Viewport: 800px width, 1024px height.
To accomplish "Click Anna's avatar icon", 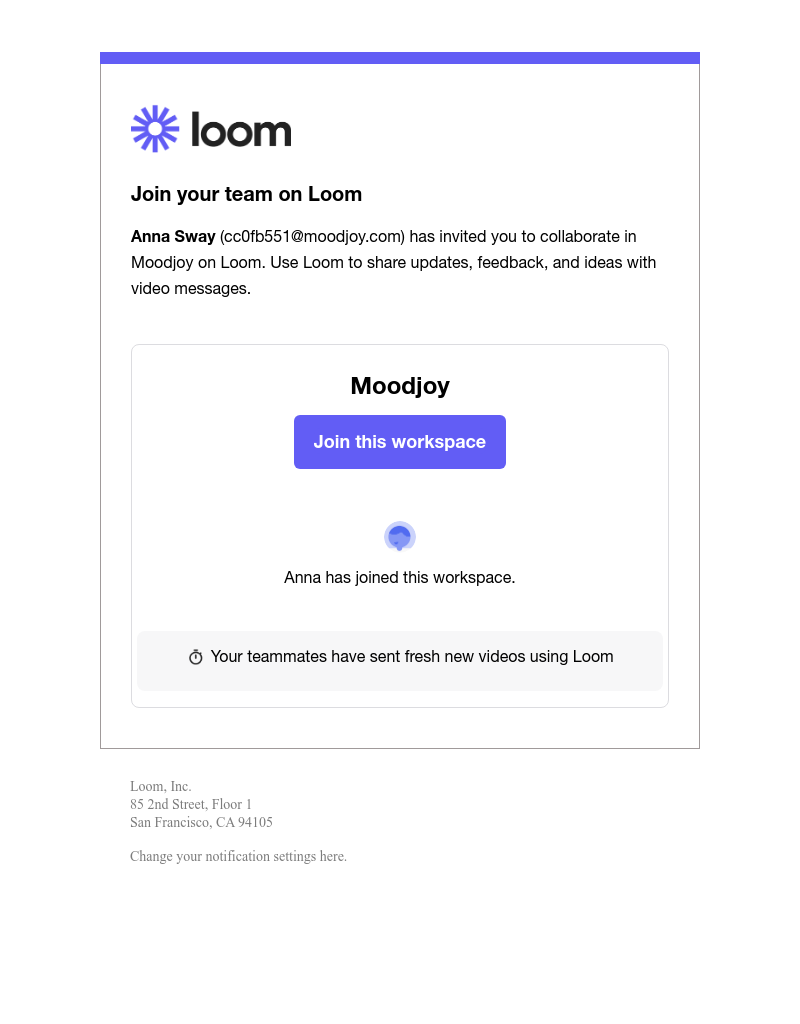I will point(400,537).
